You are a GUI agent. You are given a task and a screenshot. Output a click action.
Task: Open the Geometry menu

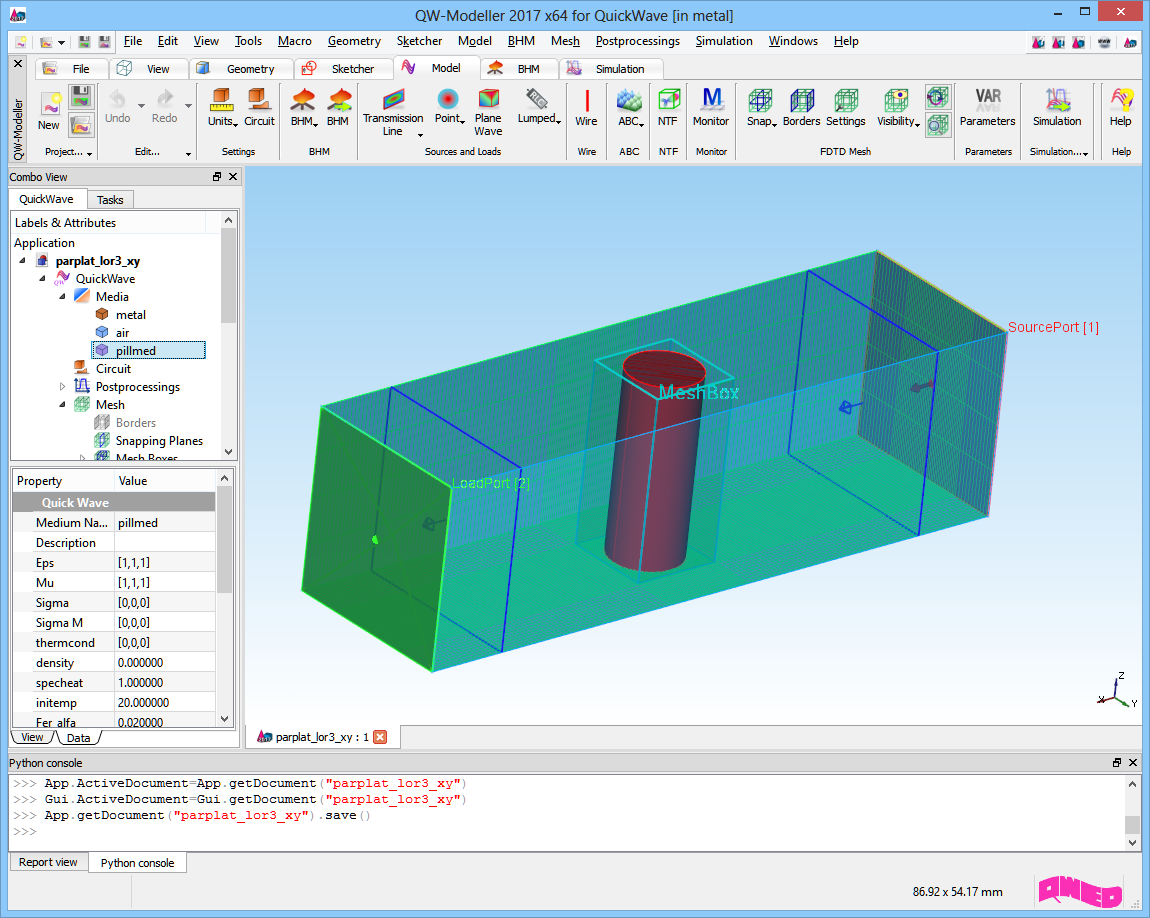point(354,41)
